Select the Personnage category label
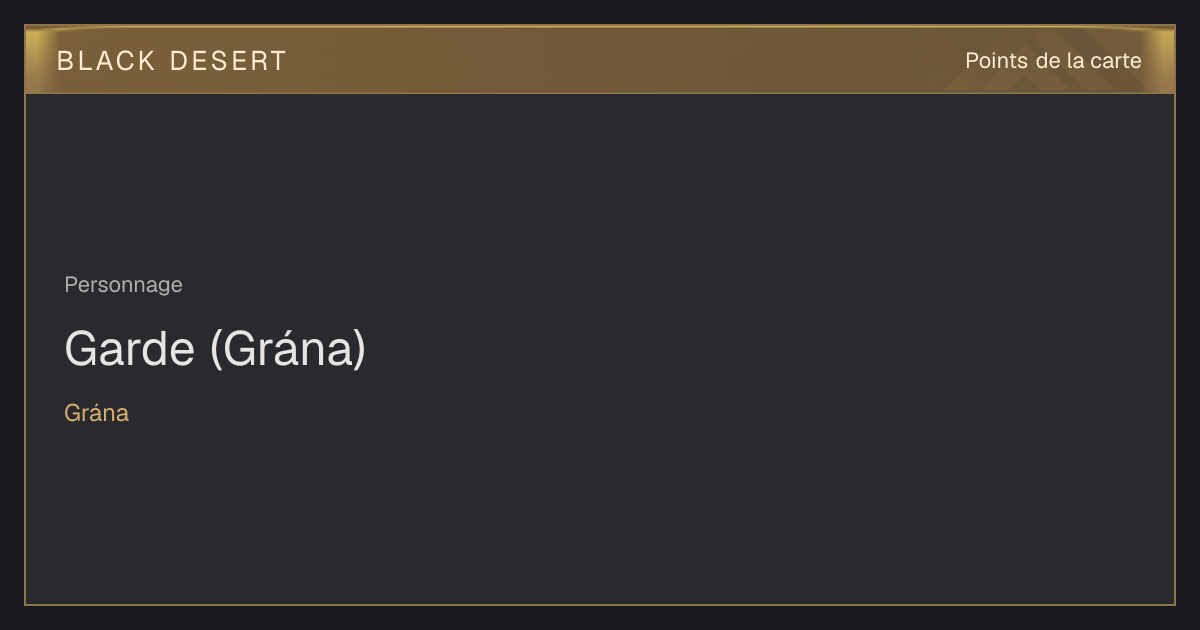 click(x=123, y=285)
